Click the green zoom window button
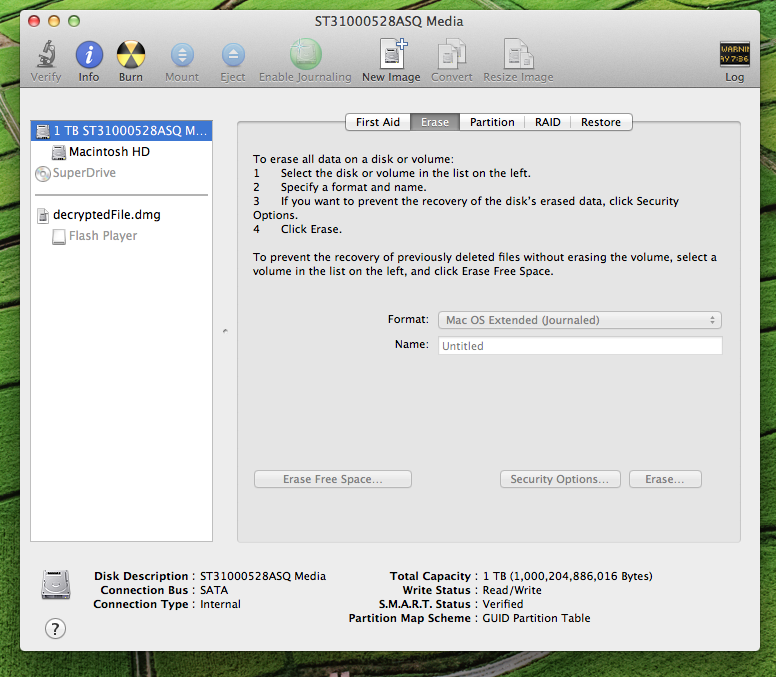Viewport: 776px width, 677px height. tap(74, 21)
